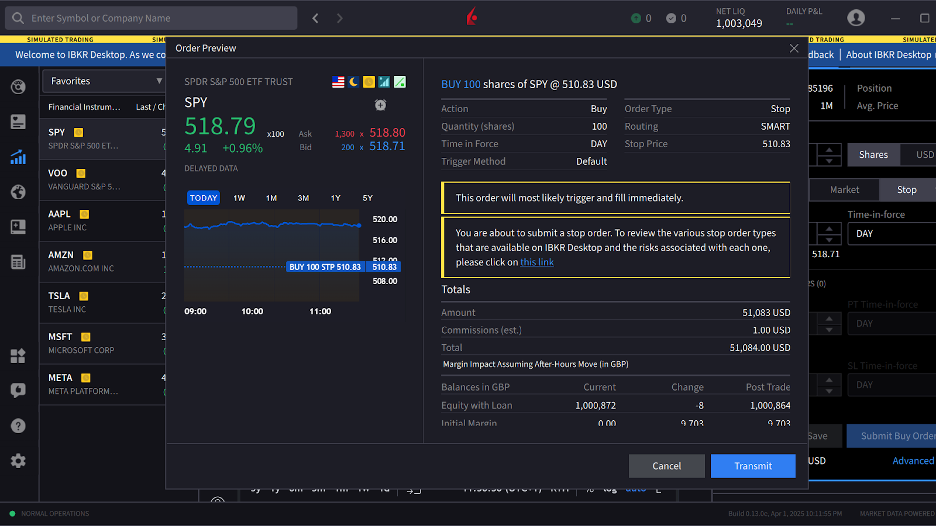The image size is (936, 526).
Task: Open the account statement sidebar icon
Action: pyautogui.click(x=18, y=122)
